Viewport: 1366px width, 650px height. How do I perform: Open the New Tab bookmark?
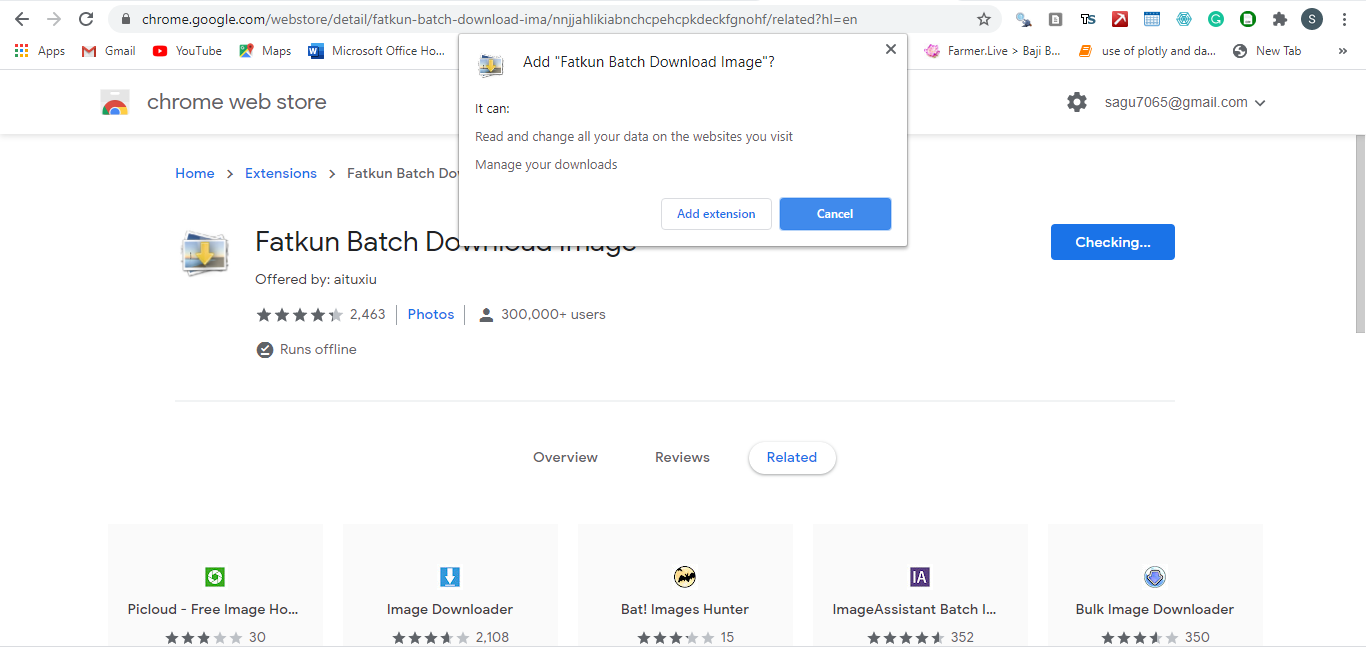click(x=1267, y=51)
